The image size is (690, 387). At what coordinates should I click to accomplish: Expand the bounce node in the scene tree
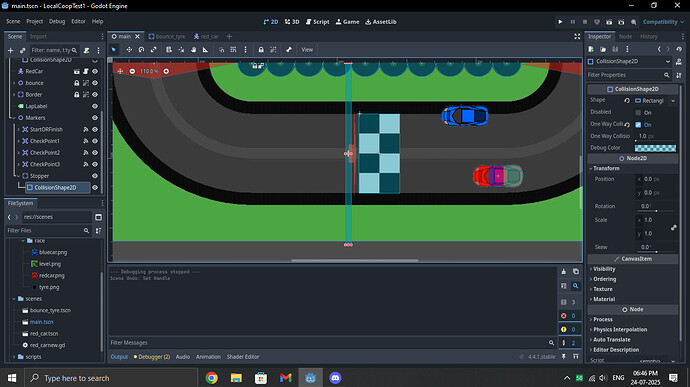click(x=14, y=83)
